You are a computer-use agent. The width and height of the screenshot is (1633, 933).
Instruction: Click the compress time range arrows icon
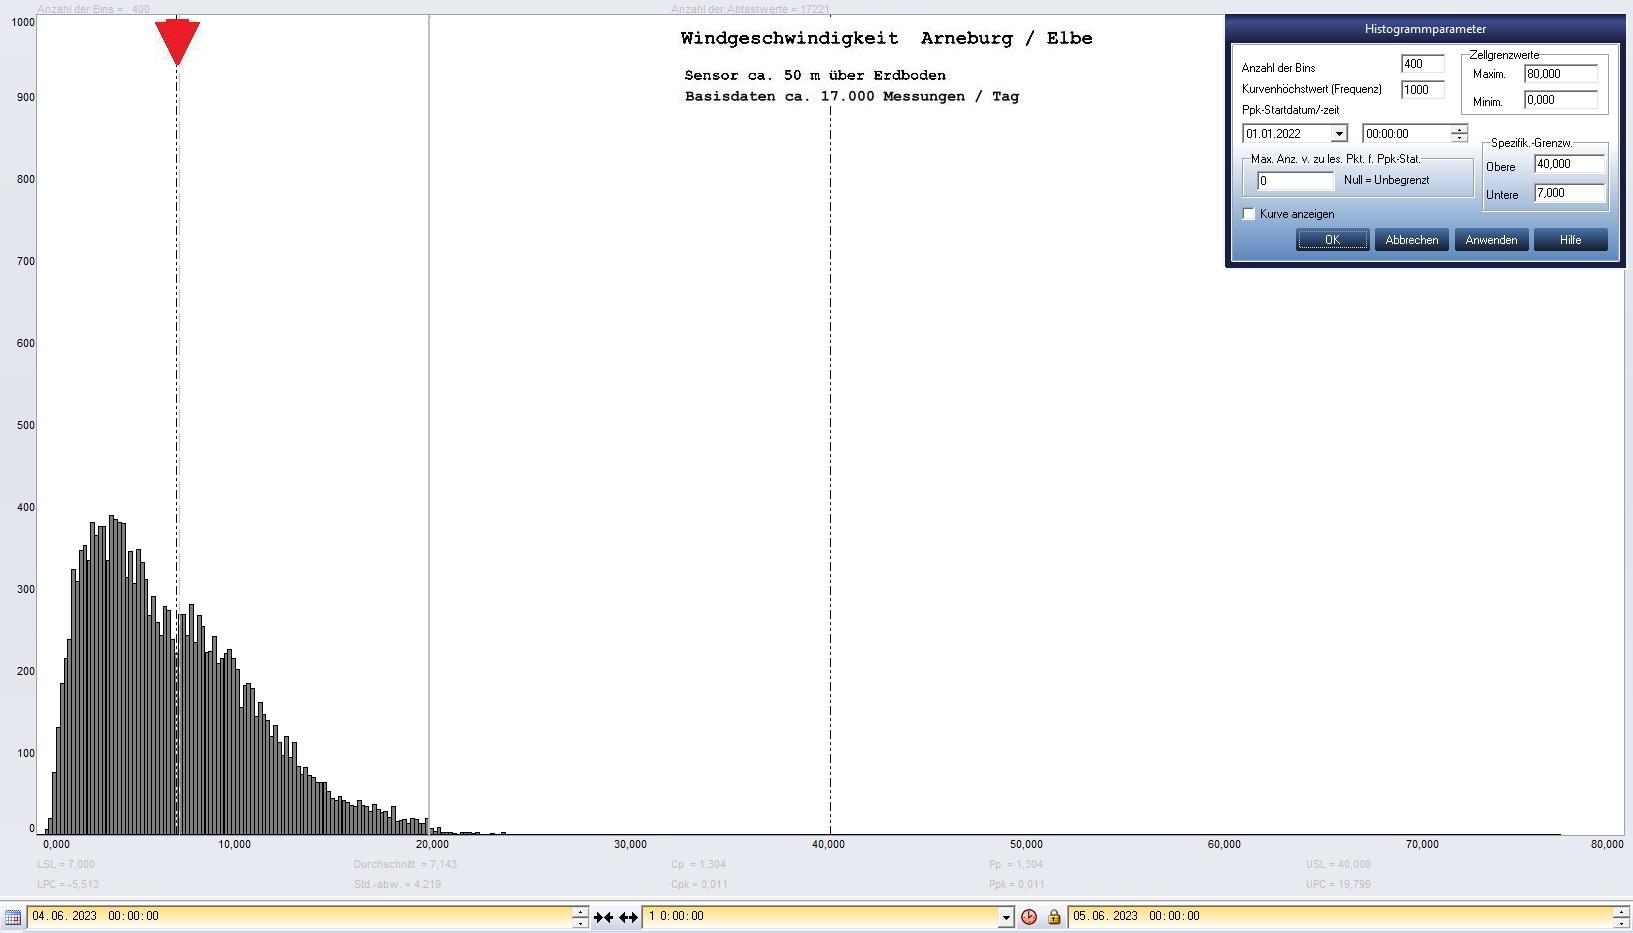coord(603,916)
